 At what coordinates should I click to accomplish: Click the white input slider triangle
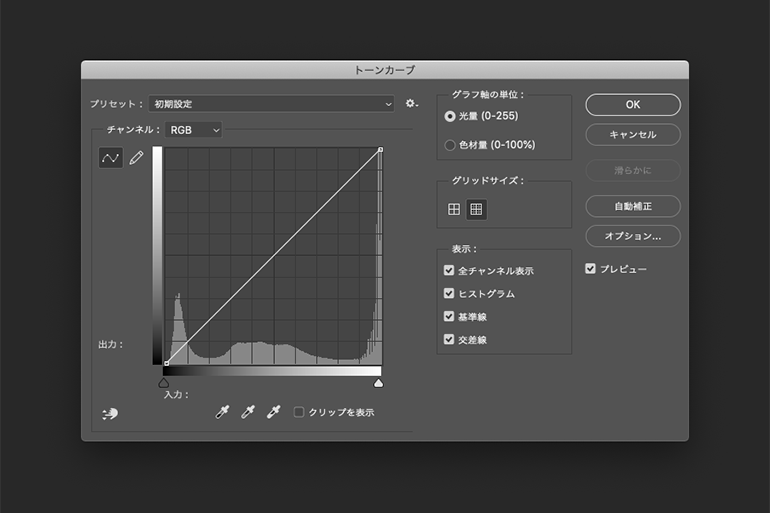(378, 383)
